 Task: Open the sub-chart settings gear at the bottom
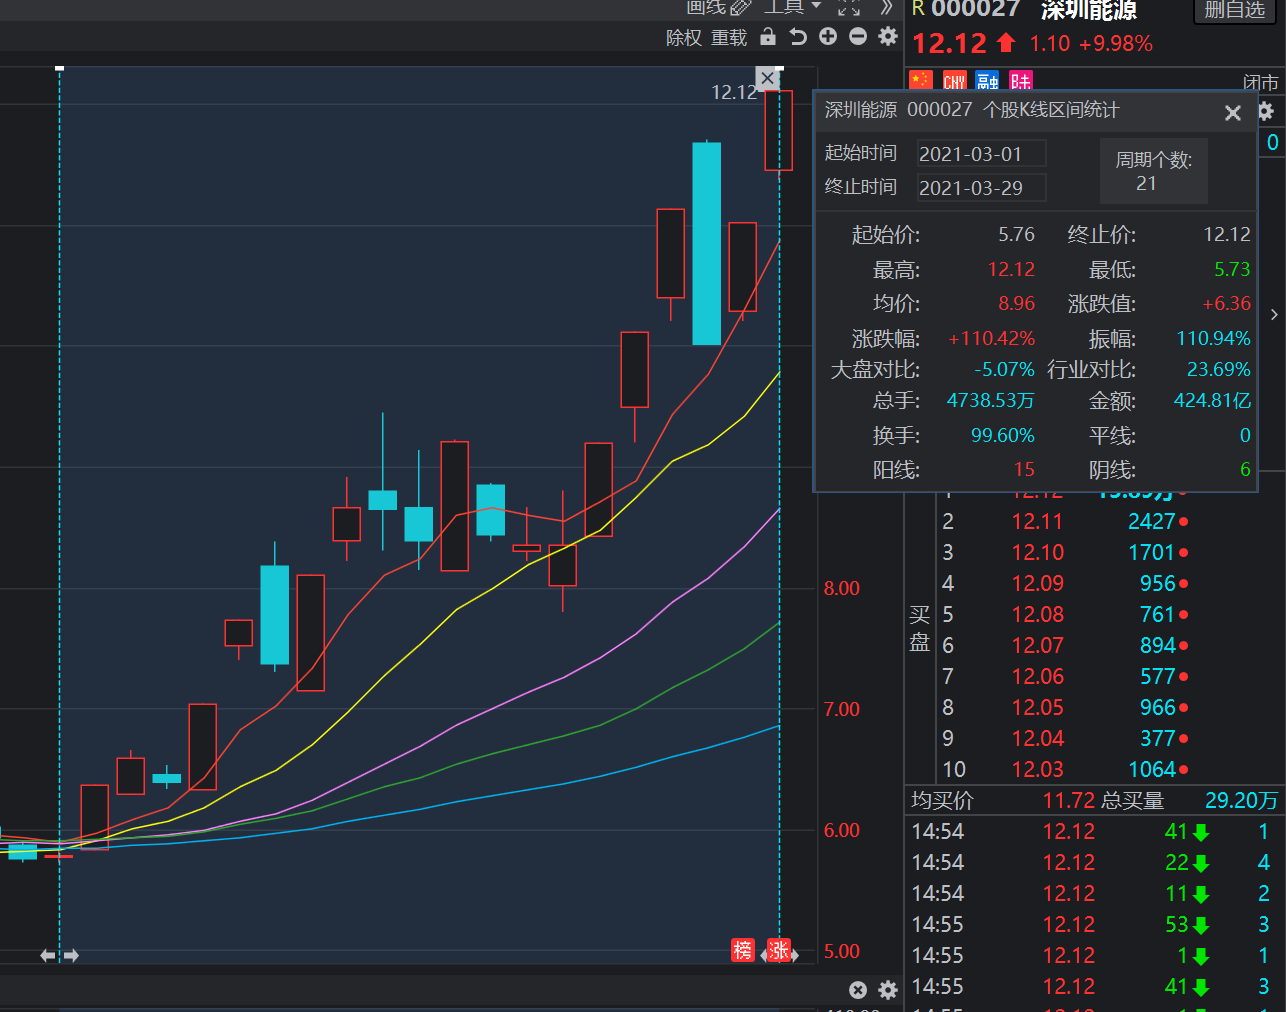[888, 990]
